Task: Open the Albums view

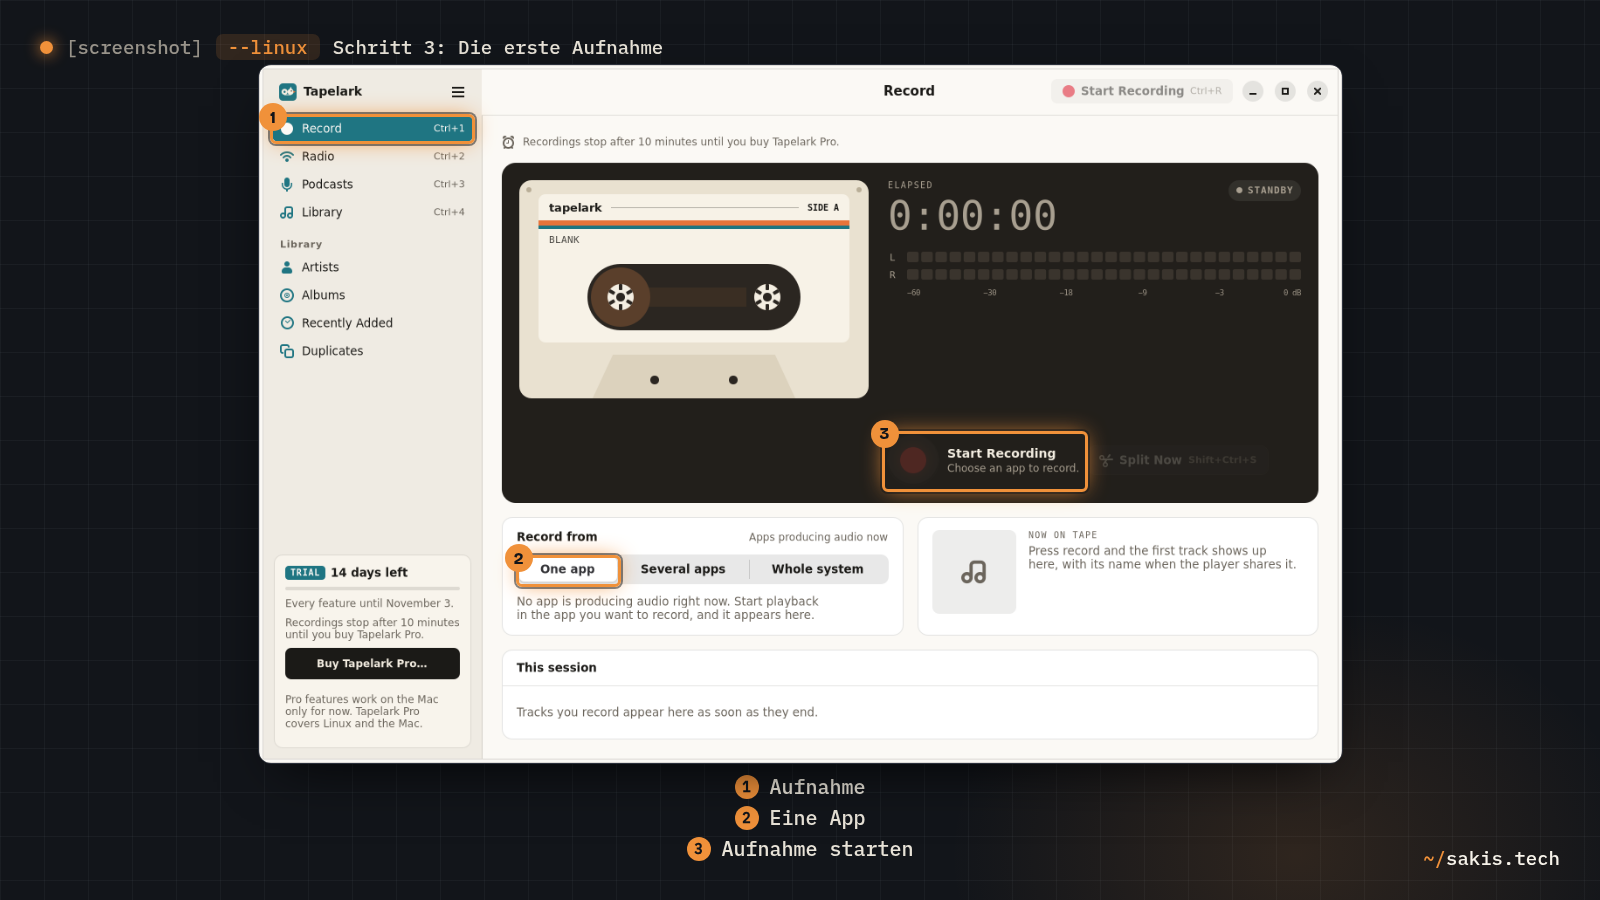Action: click(x=372, y=295)
